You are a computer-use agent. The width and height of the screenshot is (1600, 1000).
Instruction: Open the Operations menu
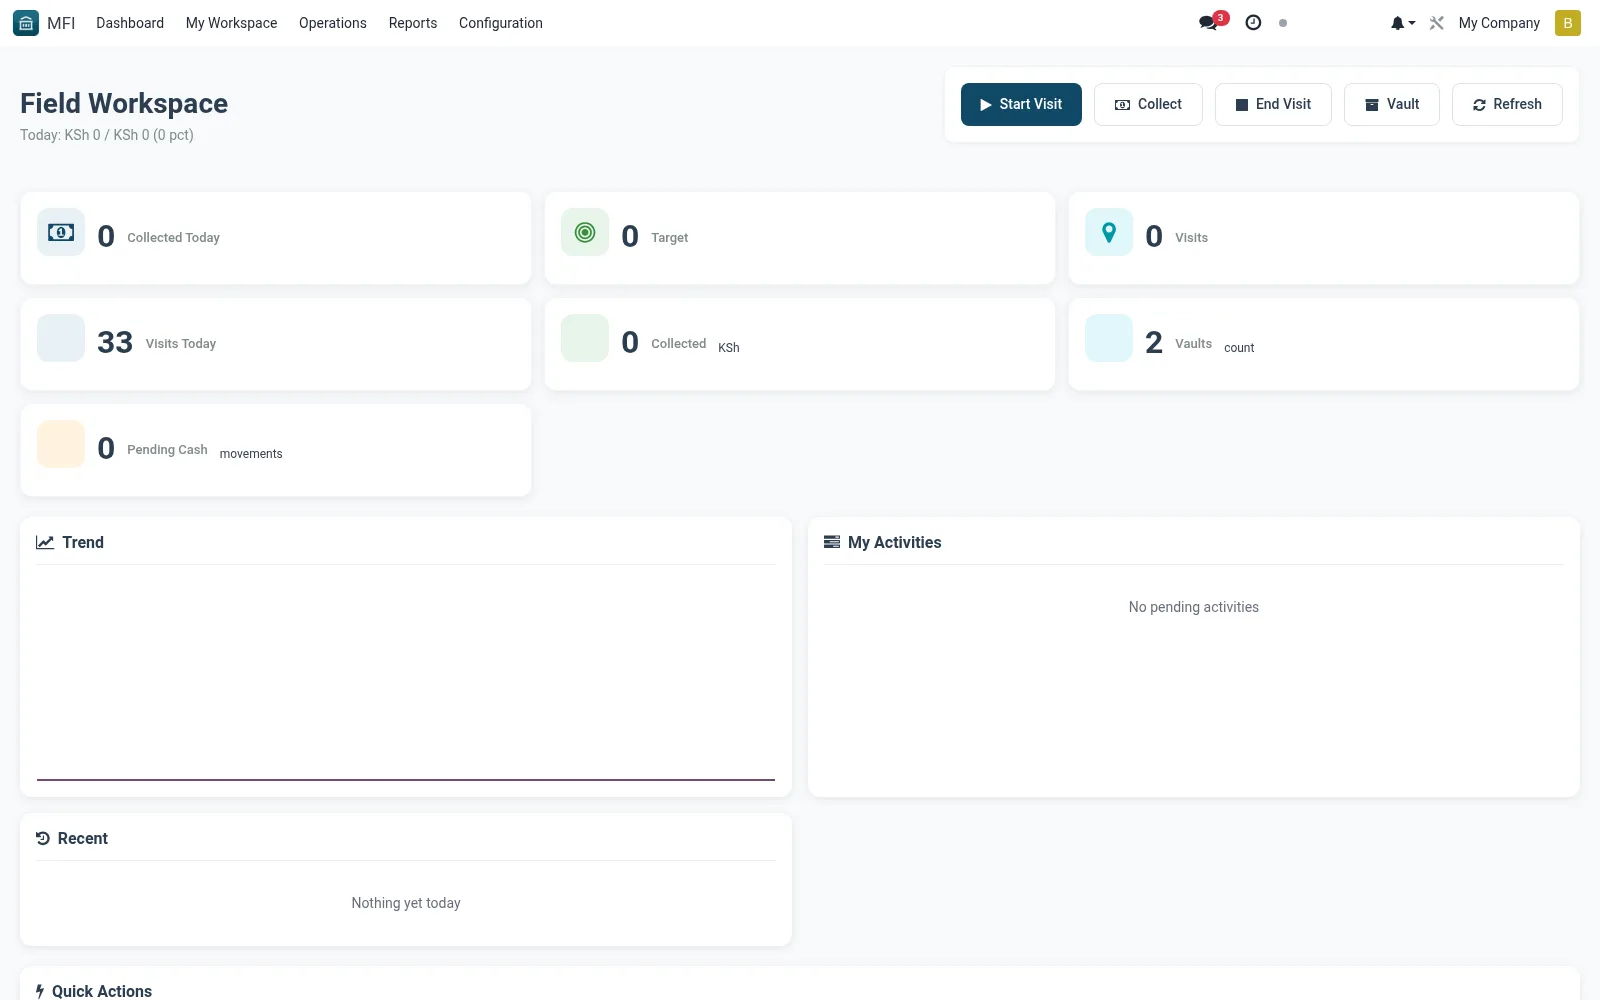tap(333, 23)
